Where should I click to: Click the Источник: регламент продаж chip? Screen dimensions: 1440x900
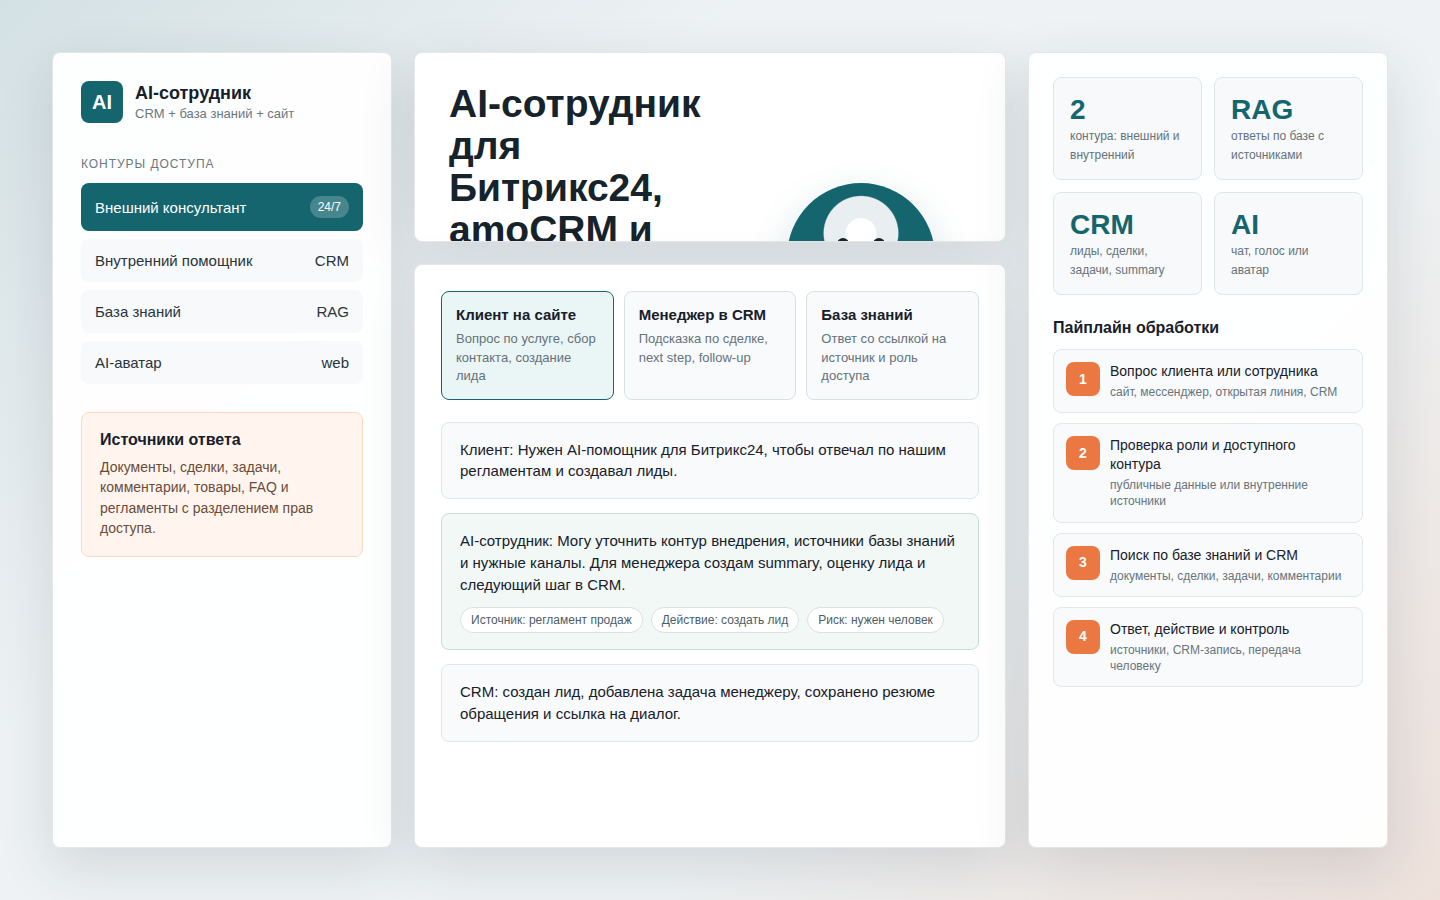point(551,620)
